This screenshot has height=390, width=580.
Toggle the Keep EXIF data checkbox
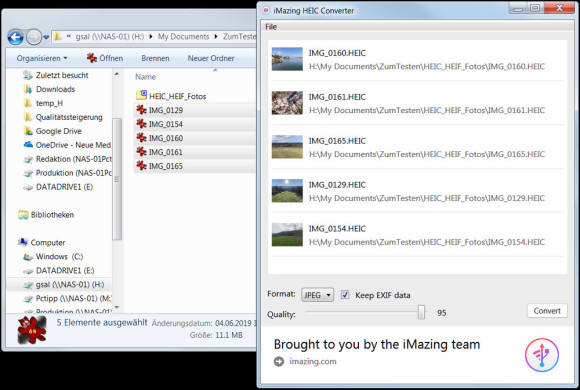pyautogui.click(x=344, y=295)
